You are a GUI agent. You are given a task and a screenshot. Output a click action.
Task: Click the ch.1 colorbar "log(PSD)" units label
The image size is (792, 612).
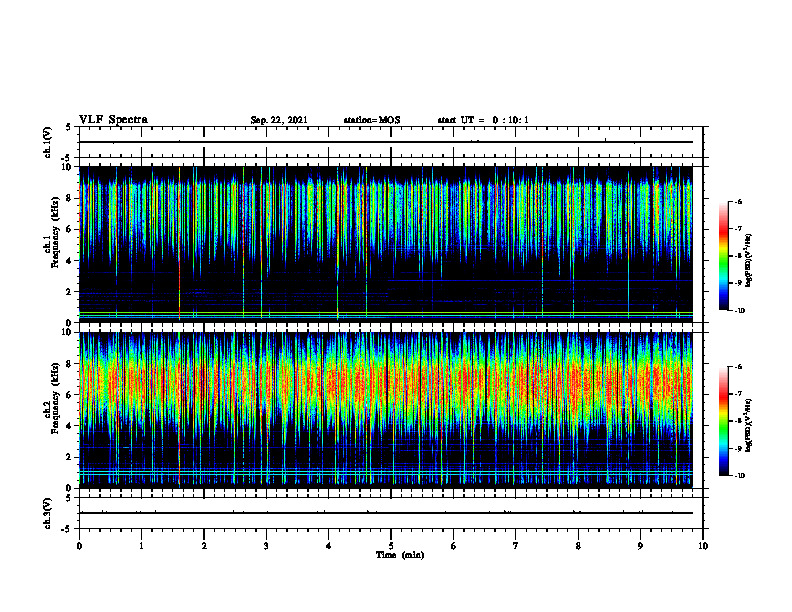point(750,260)
